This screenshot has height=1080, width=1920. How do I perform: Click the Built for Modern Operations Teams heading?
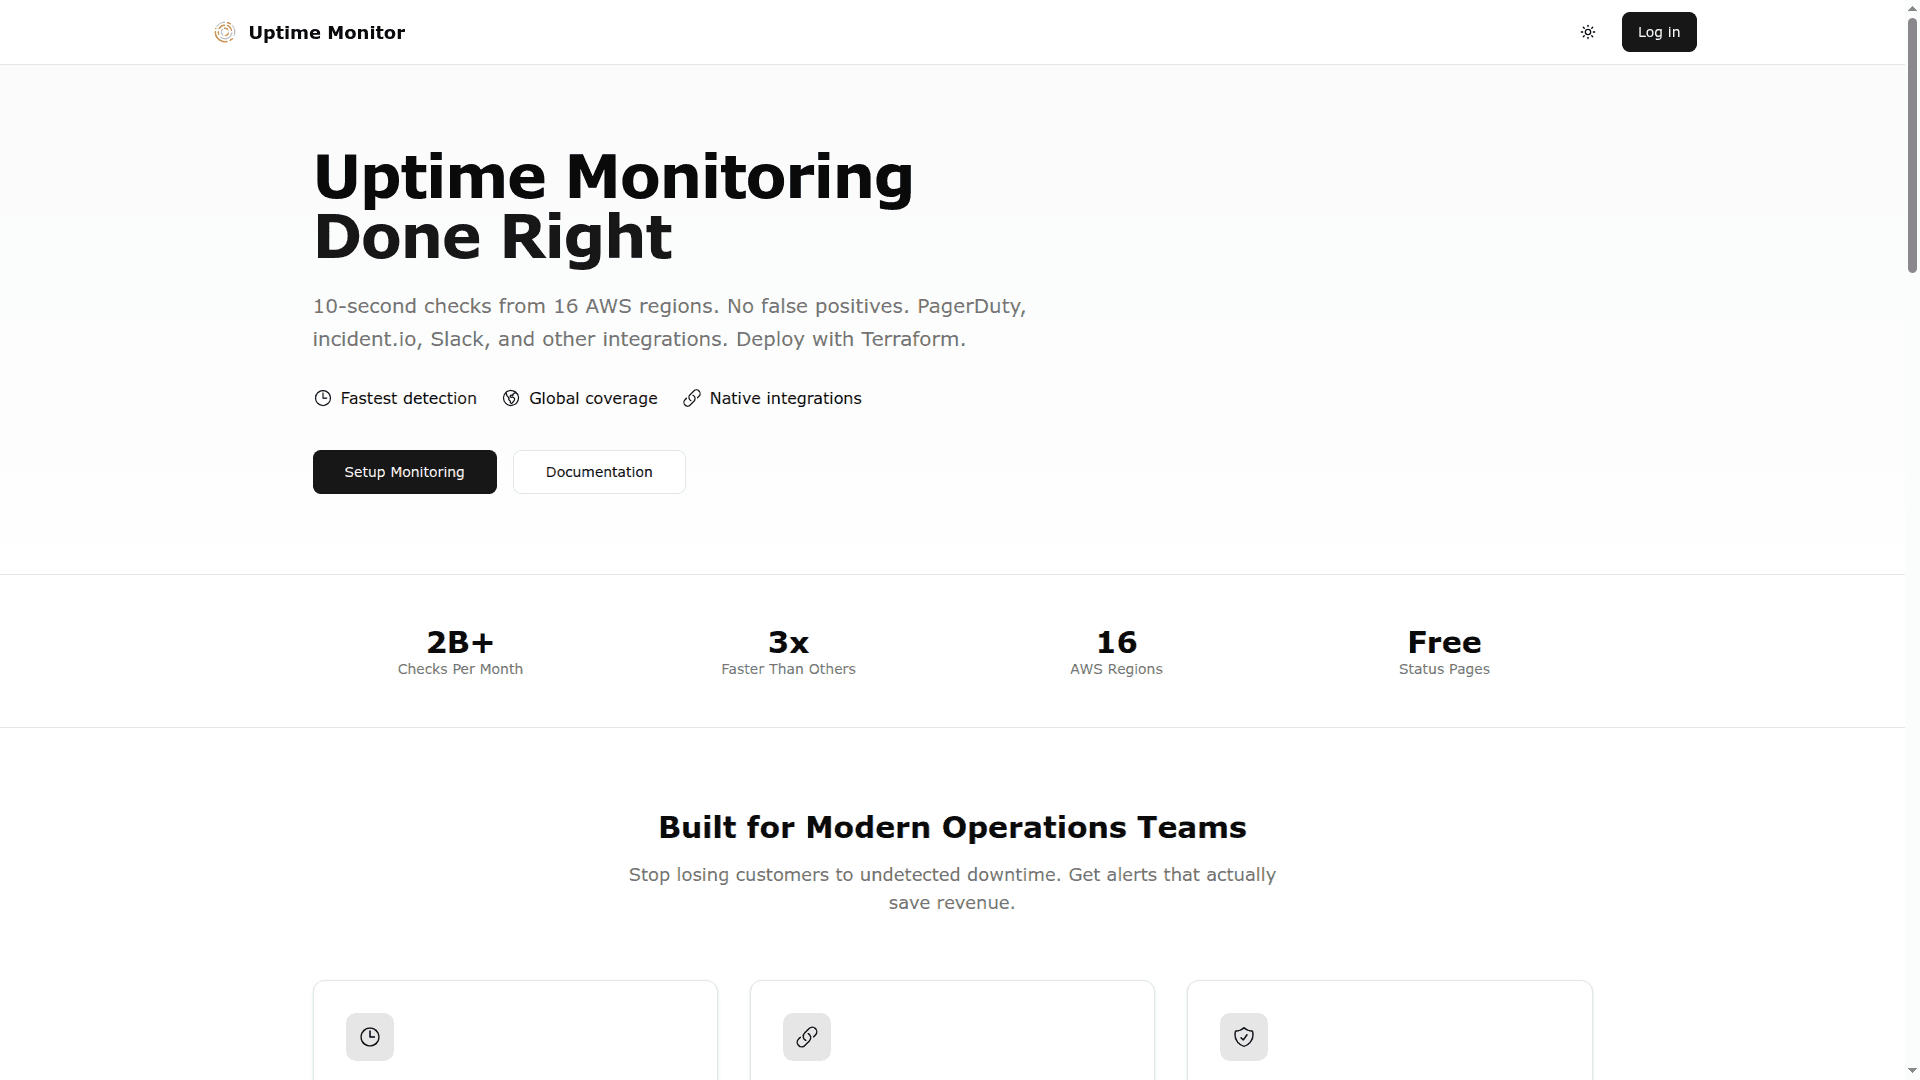tap(952, 827)
